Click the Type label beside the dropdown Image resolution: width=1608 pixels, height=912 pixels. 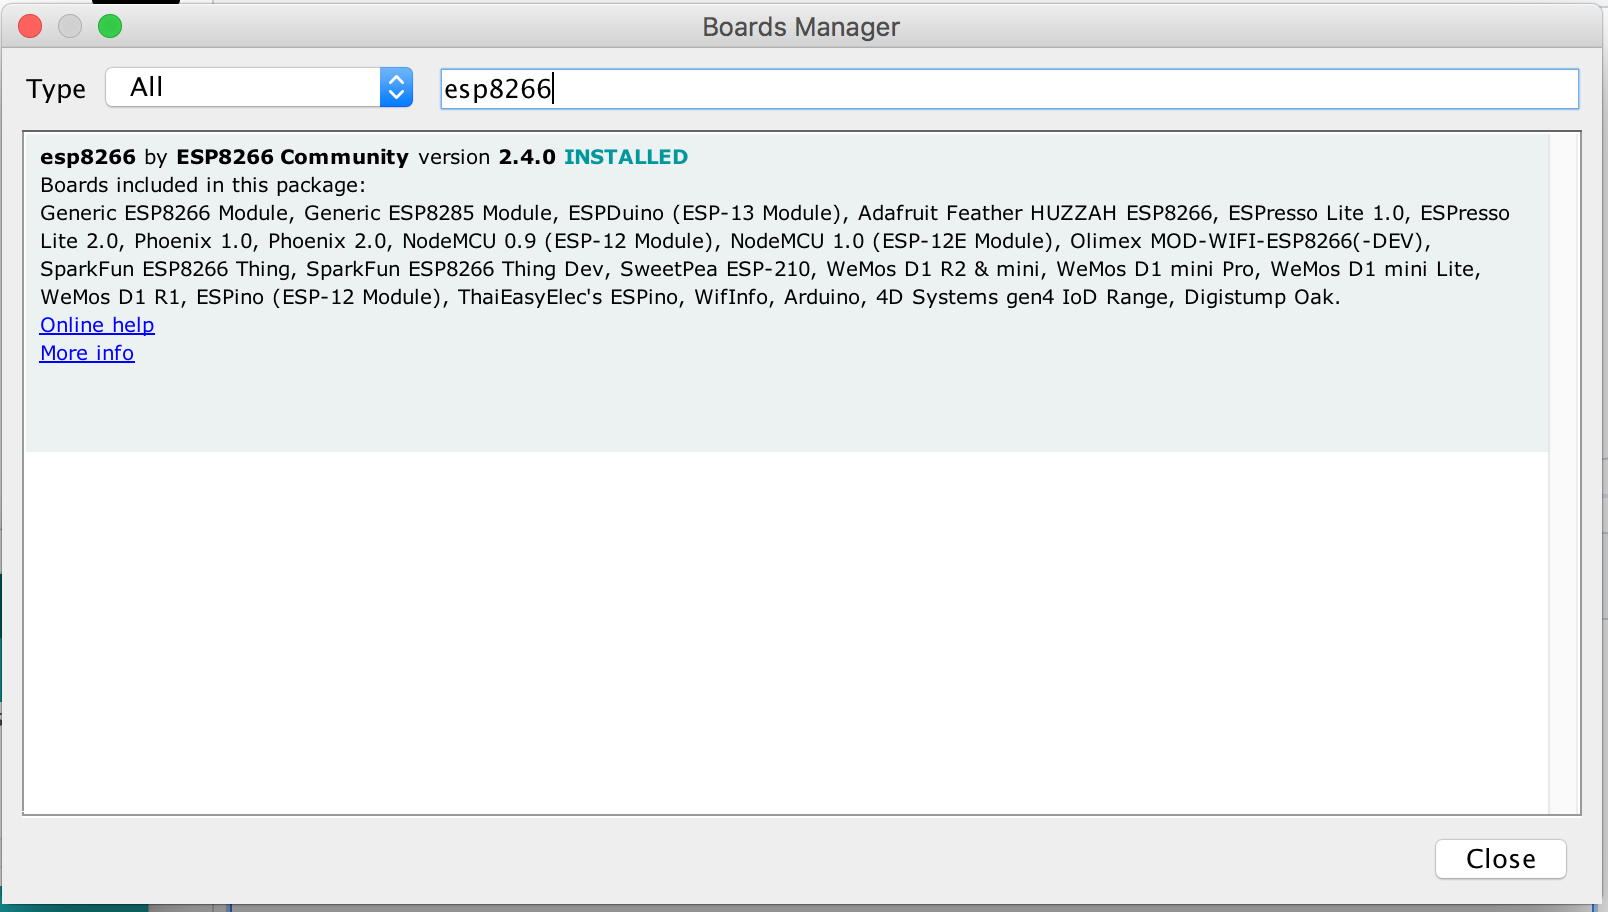56,89
